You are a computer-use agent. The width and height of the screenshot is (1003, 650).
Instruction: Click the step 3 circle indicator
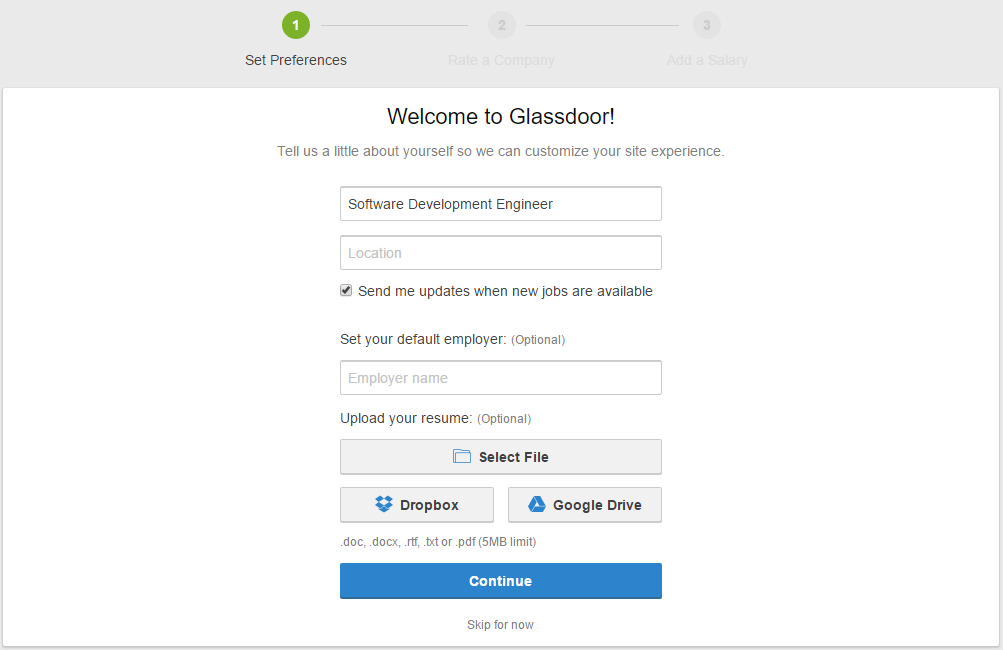point(707,25)
